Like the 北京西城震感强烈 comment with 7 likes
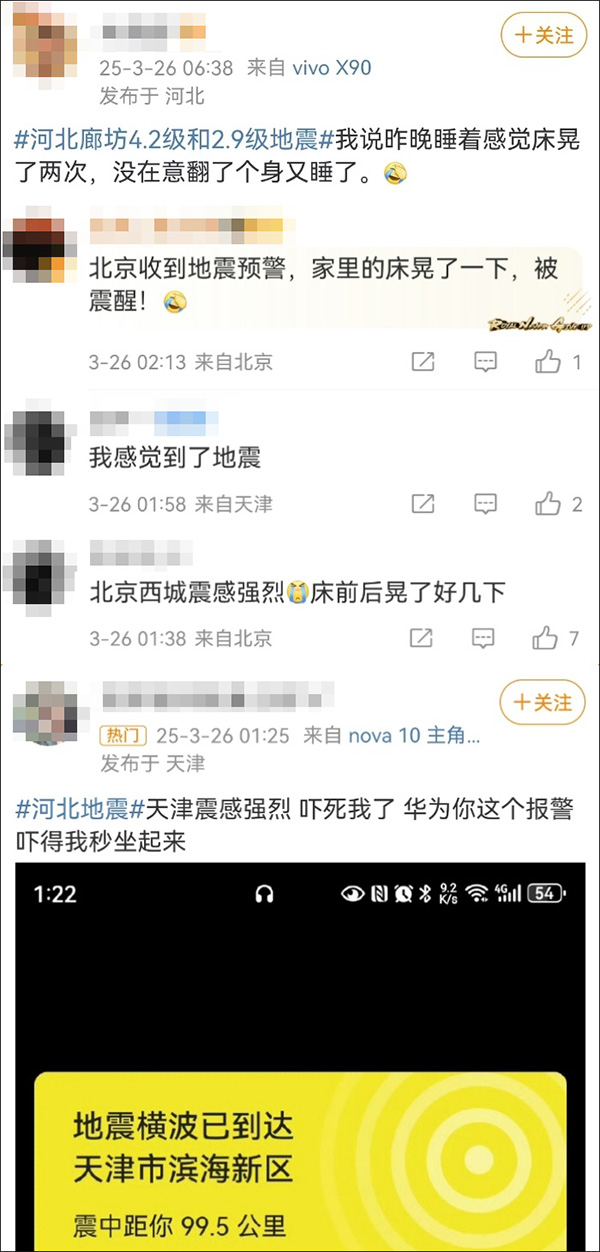 pyautogui.click(x=557, y=638)
